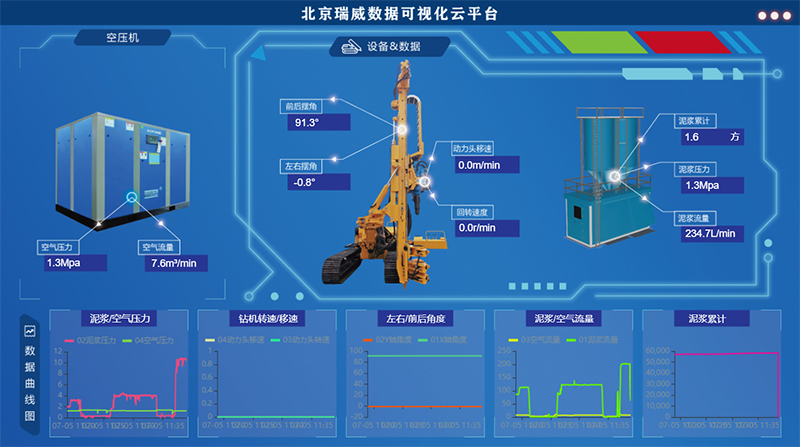Open the 左右/前后角度 chart title
Image resolution: width=800 pixels, height=447 pixels.
point(416,318)
